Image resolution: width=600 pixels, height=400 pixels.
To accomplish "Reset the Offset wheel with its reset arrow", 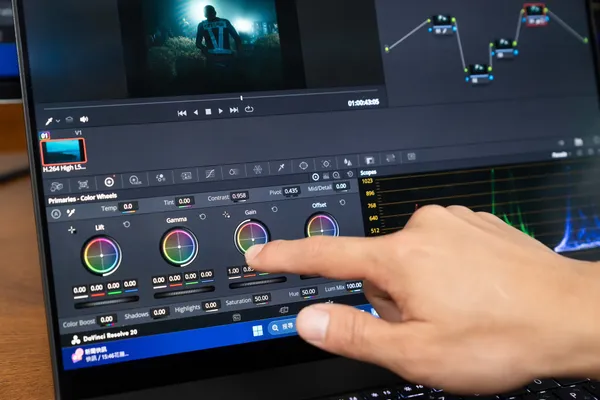I will 342,202.
